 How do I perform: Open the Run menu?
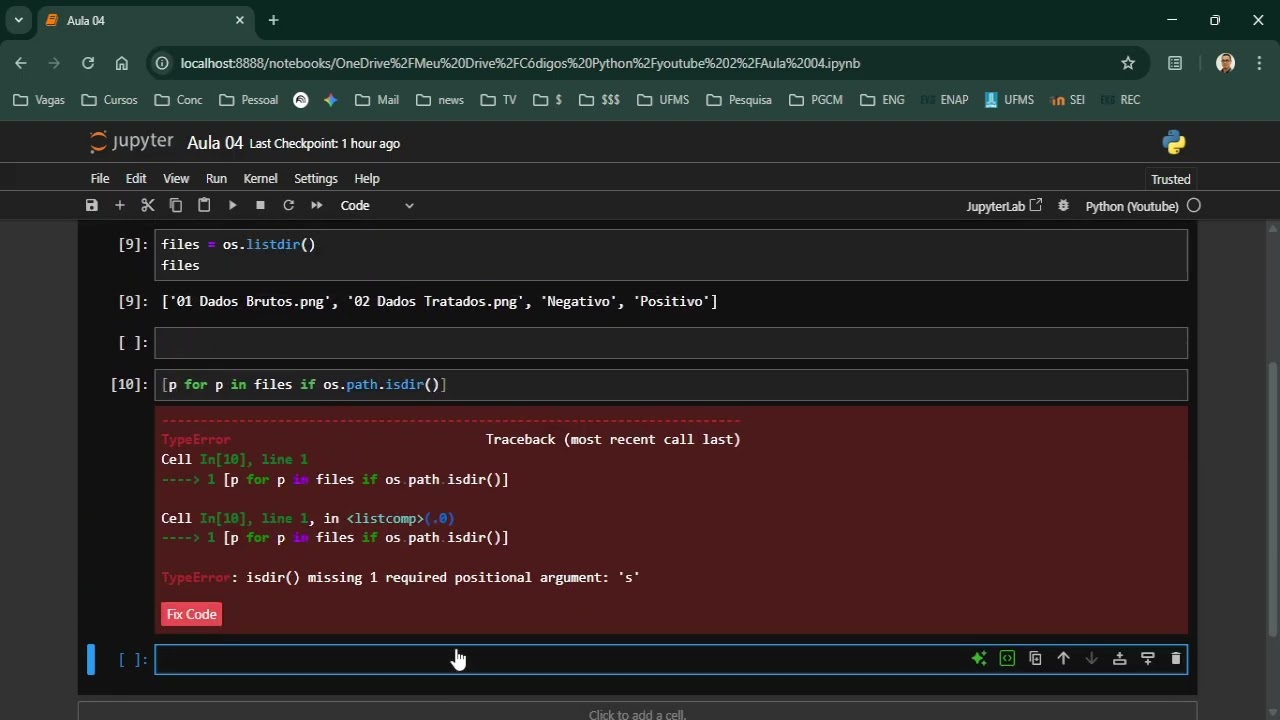(216, 178)
